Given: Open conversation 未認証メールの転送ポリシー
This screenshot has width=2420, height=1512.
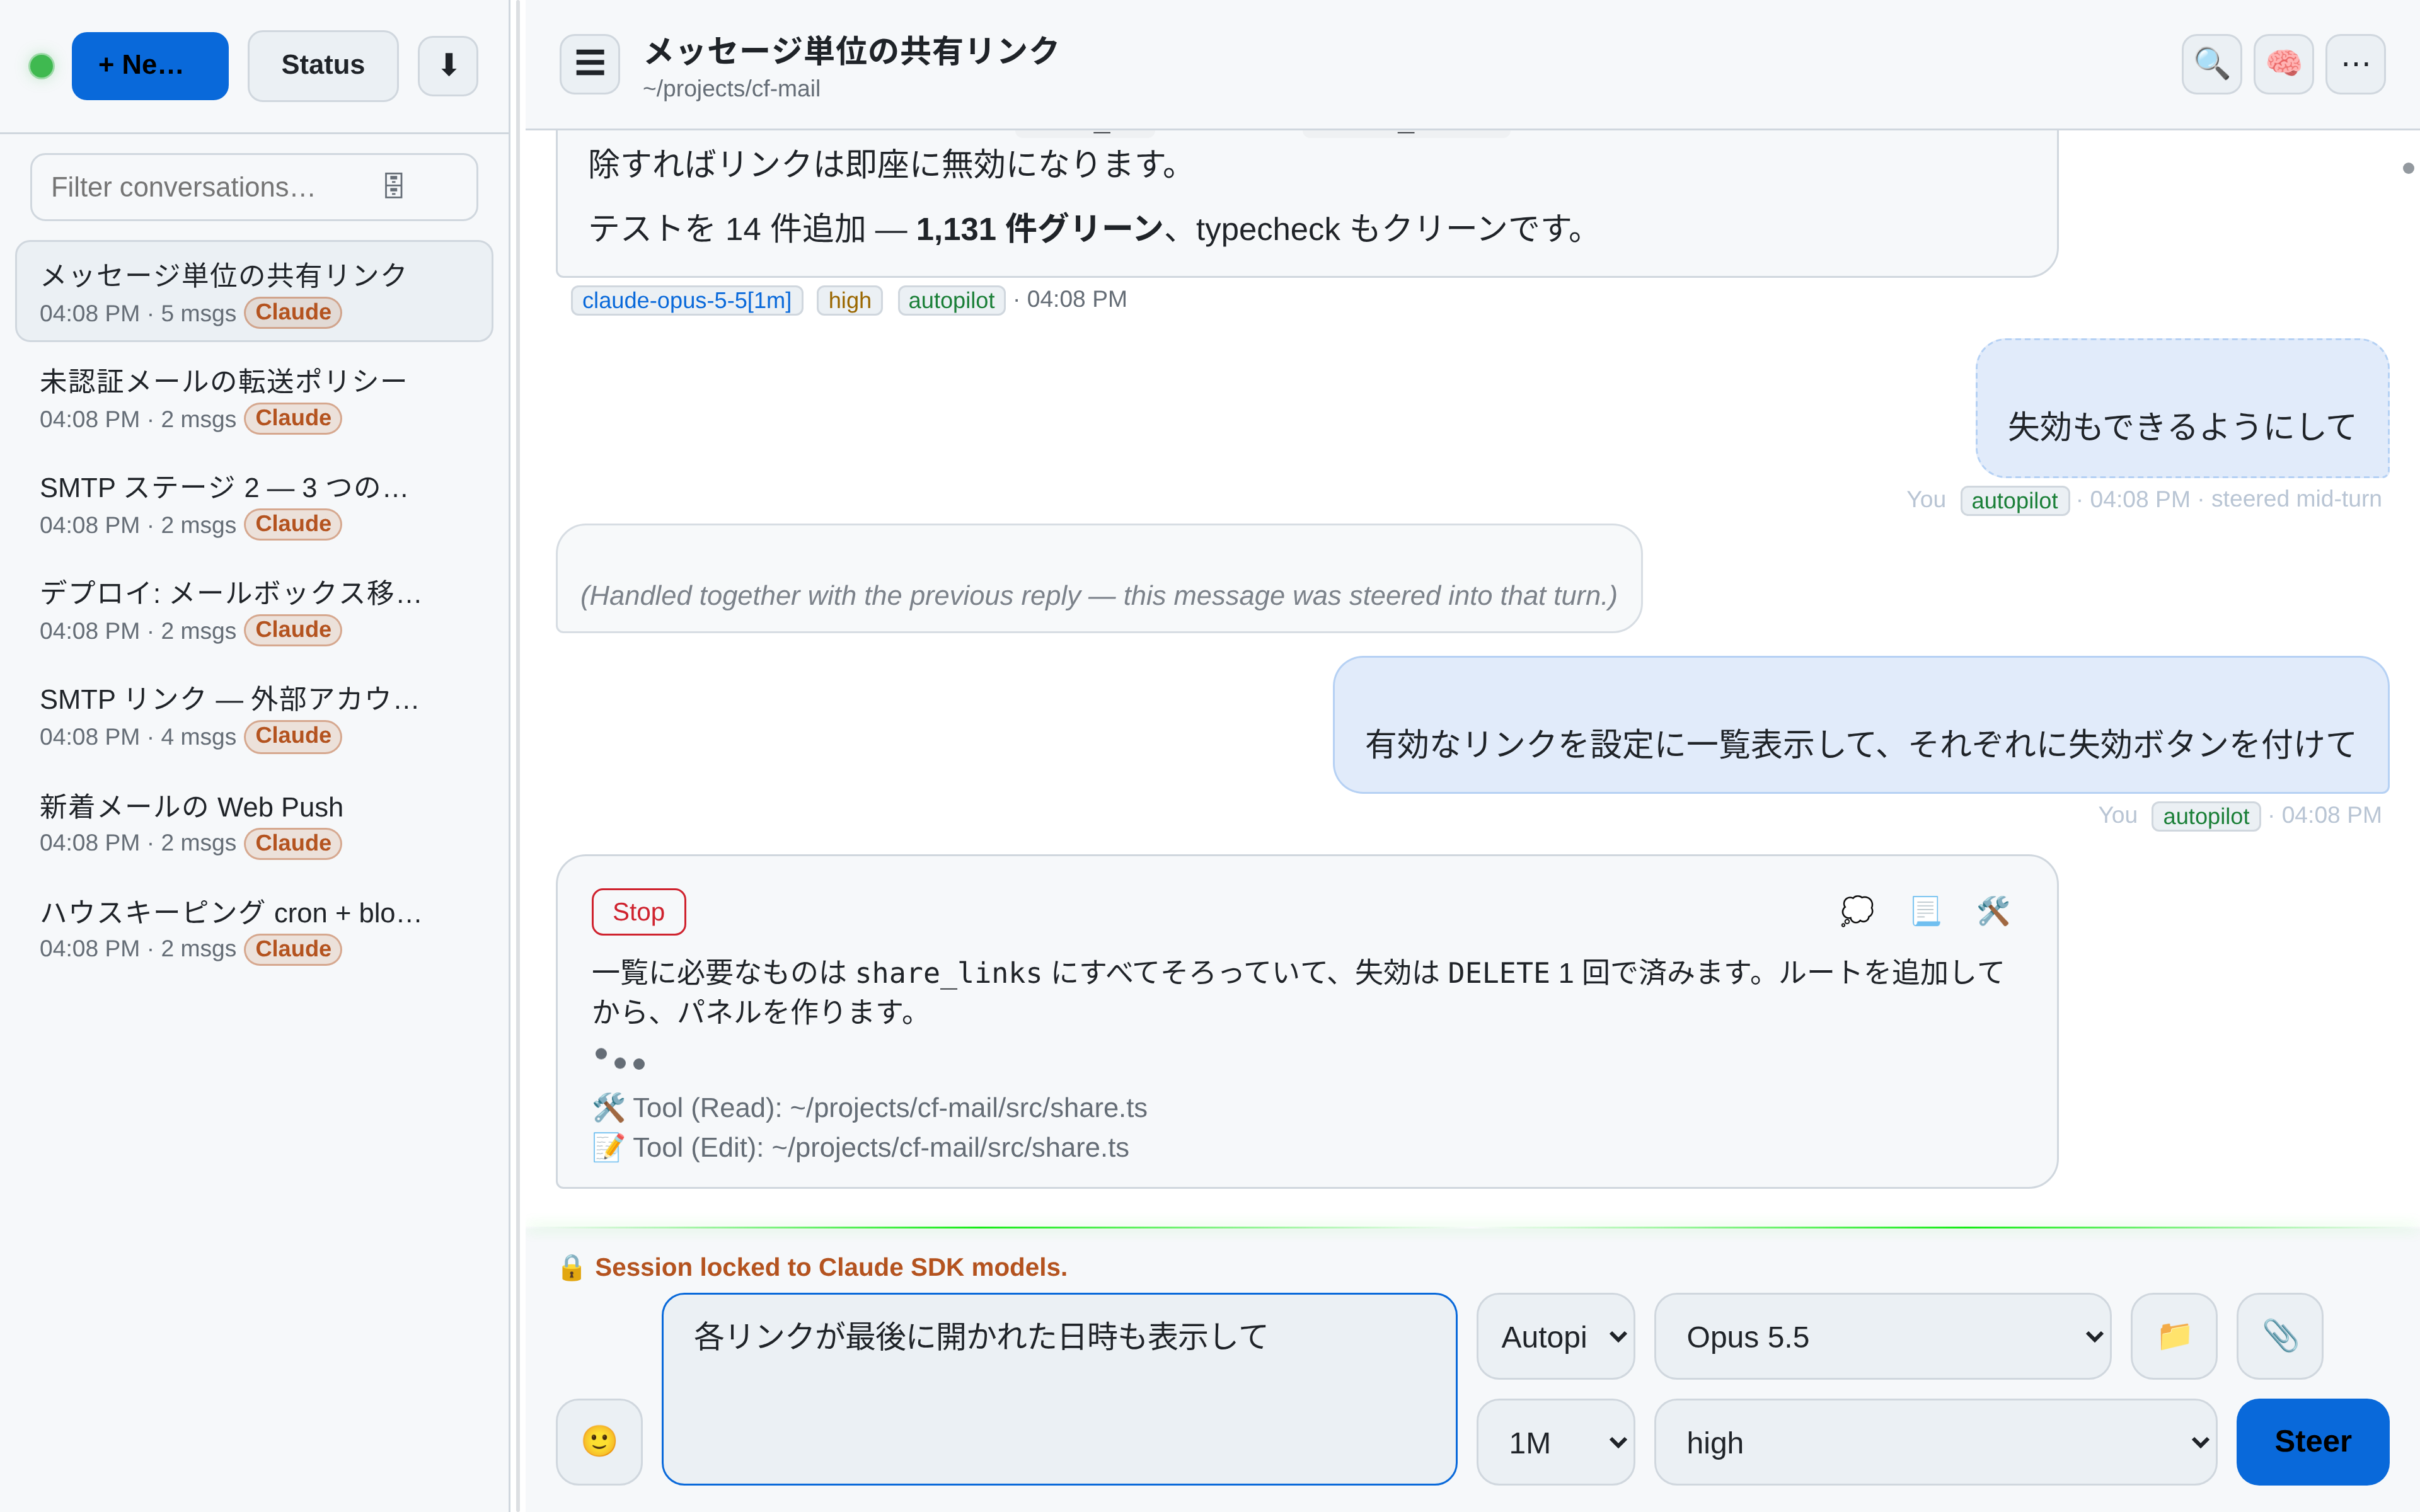Looking at the screenshot, I should click(x=254, y=398).
